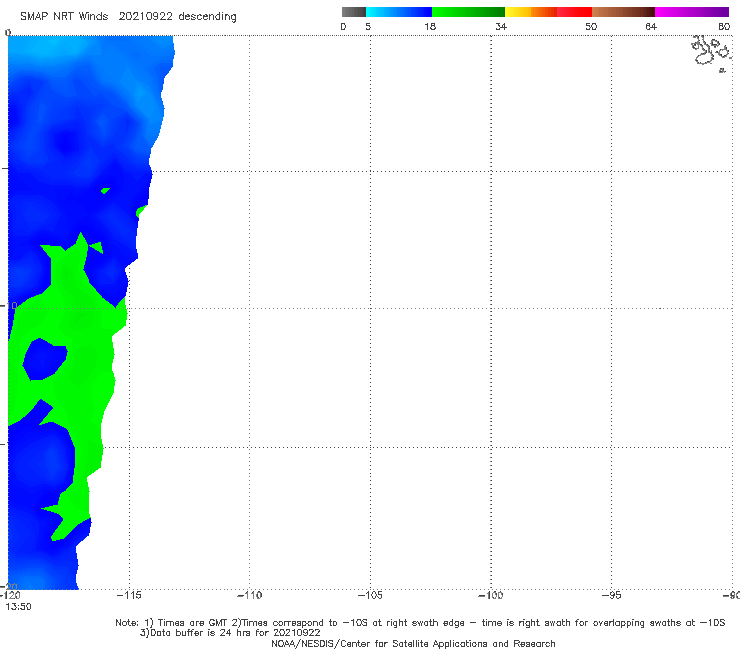Click the color bar label '5'

click(368, 27)
